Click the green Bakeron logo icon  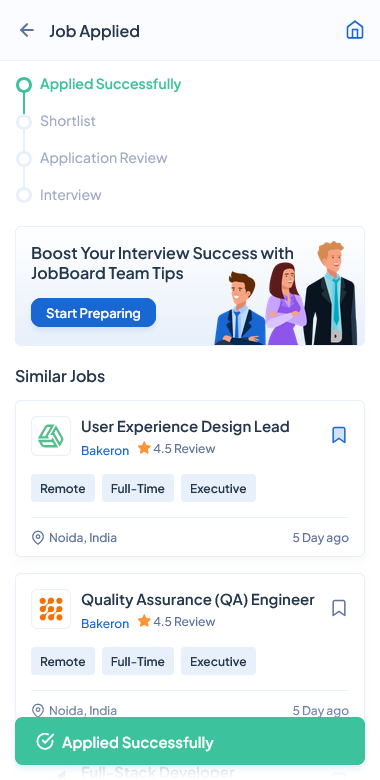pos(51,436)
